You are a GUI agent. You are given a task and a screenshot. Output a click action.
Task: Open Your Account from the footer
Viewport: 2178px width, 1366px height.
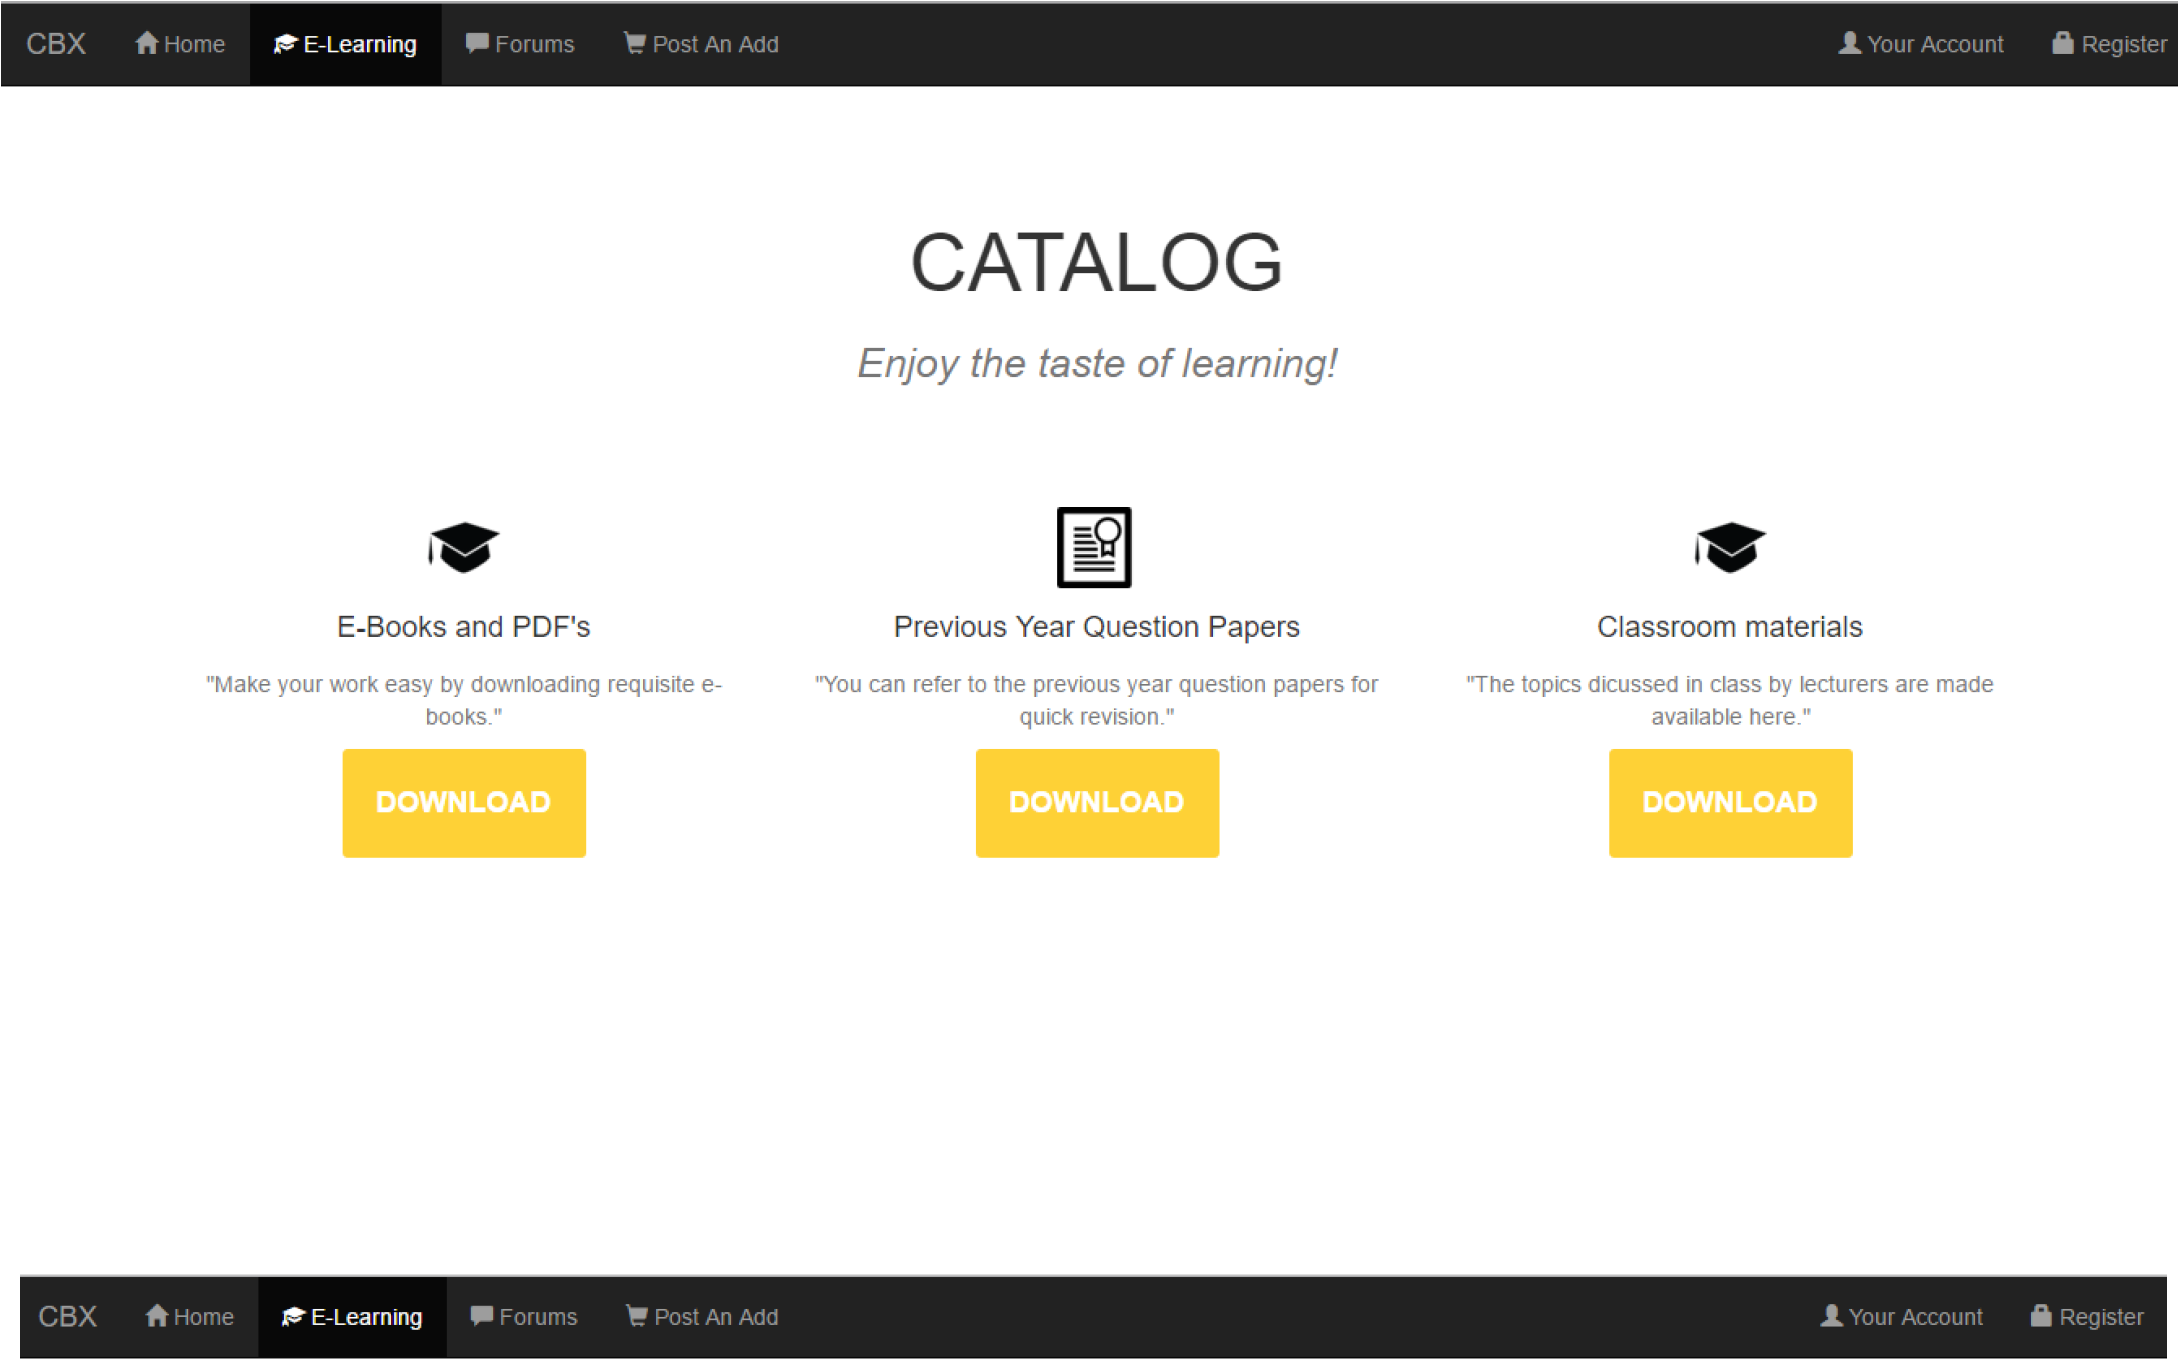[1901, 1316]
